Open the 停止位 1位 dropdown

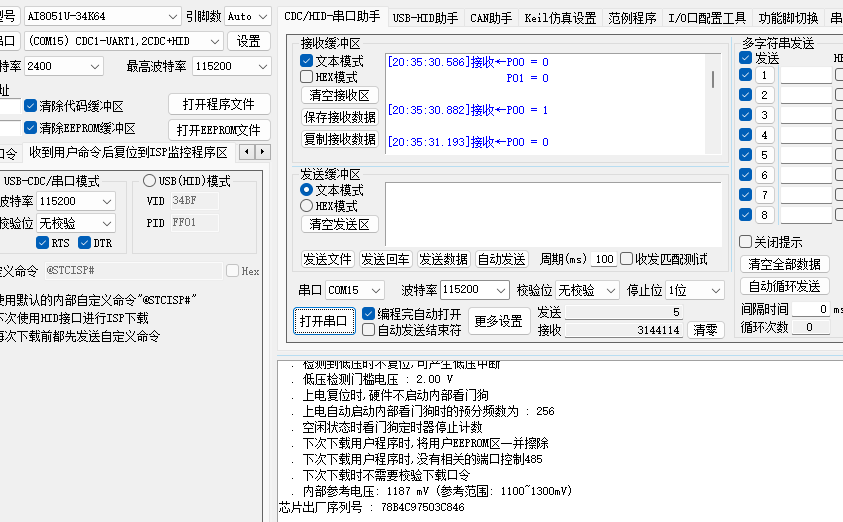[695, 290]
